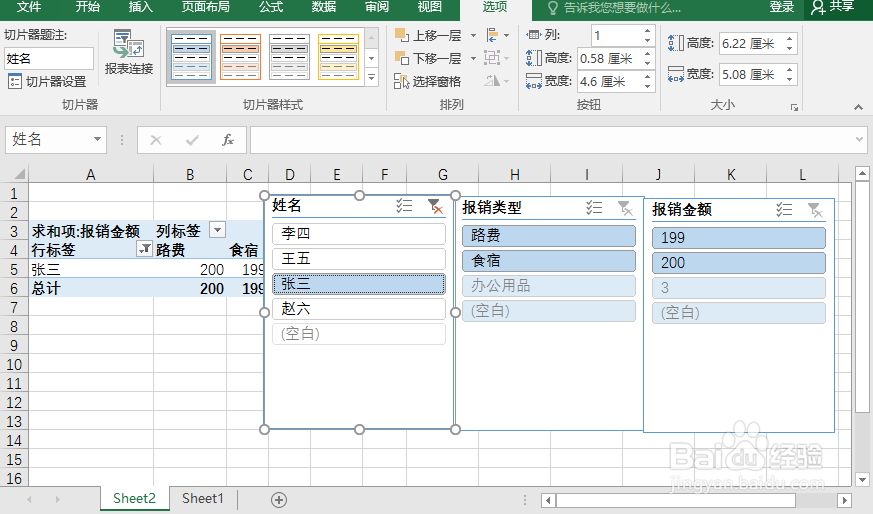Clear filter on 报销类型 slicer

click(625, 208)
